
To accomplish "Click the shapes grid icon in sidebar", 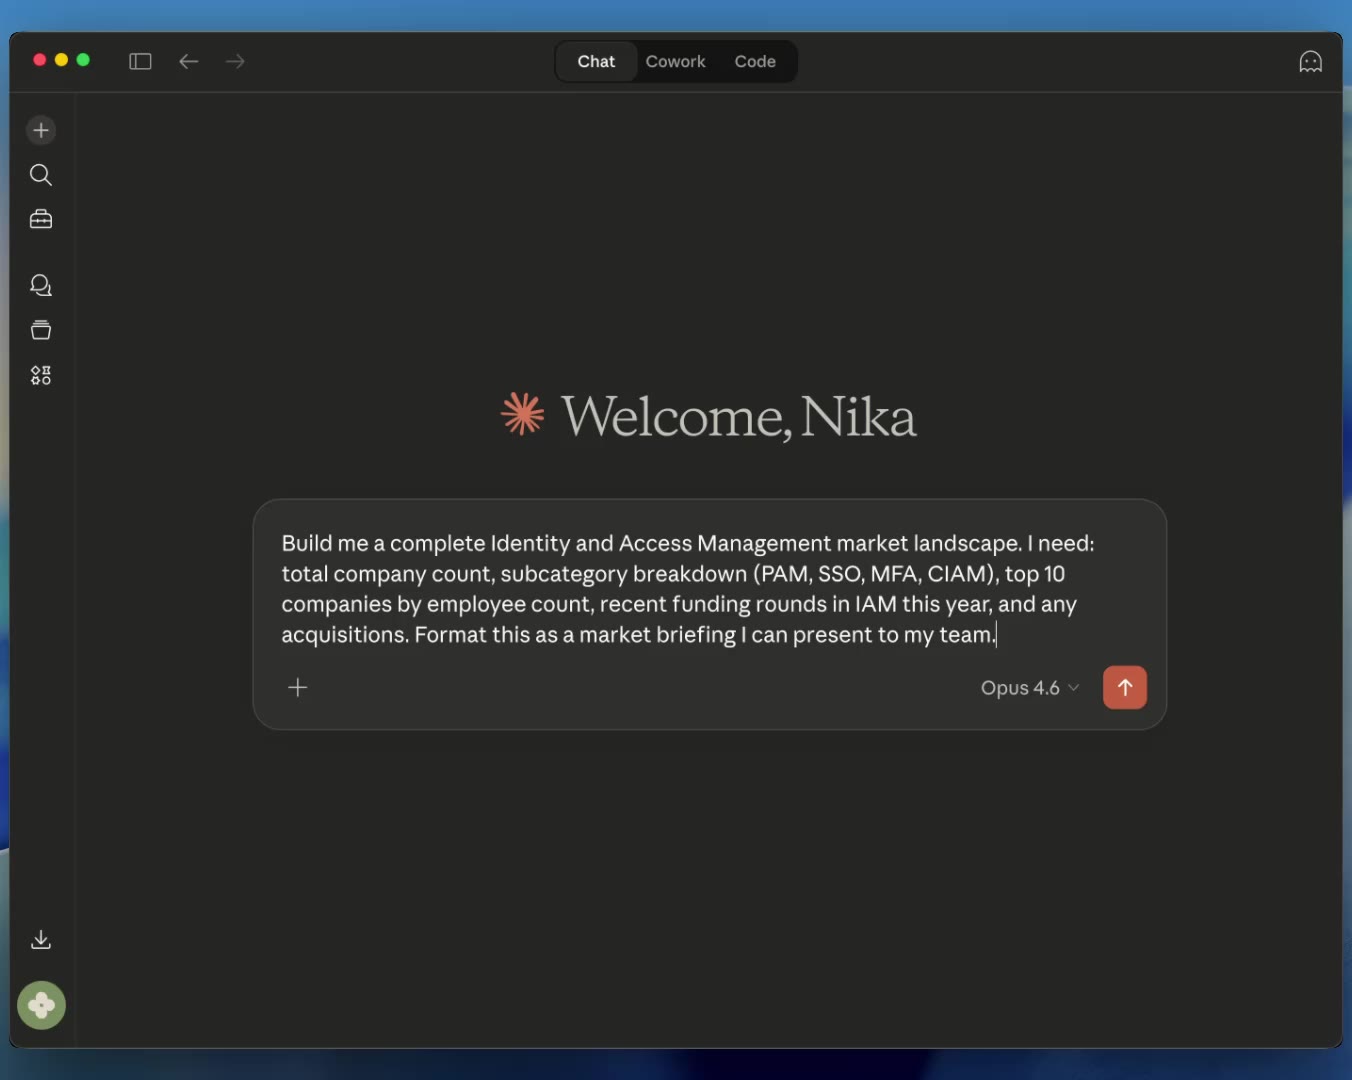I will 41,375.
